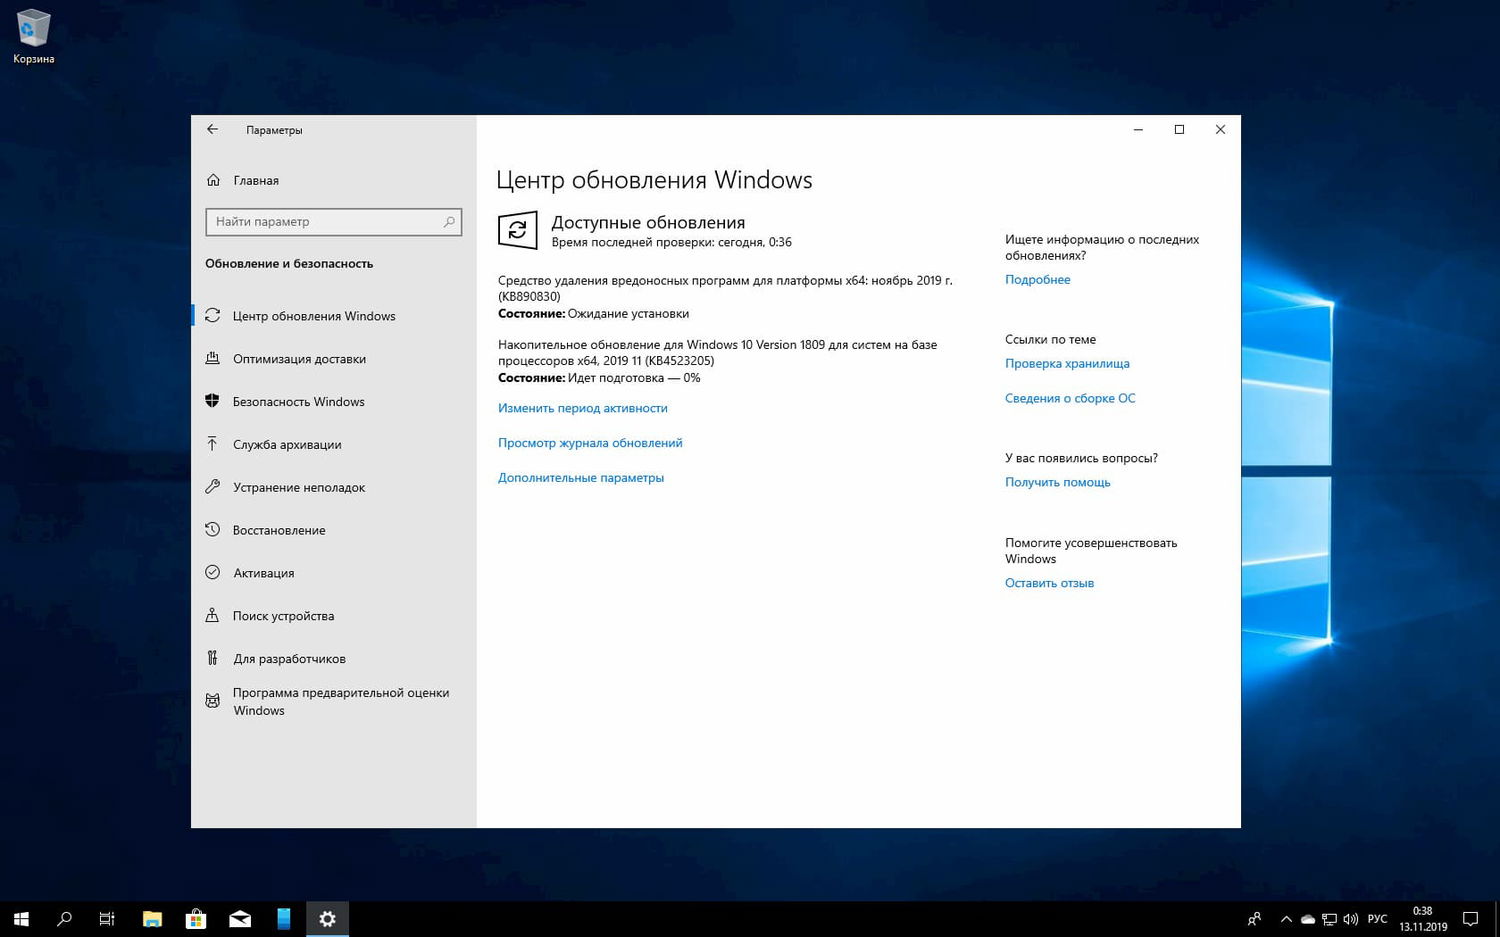Launch Microsoft Edge from the taskbar
The image size is (1500, 937).
(283, 918)
